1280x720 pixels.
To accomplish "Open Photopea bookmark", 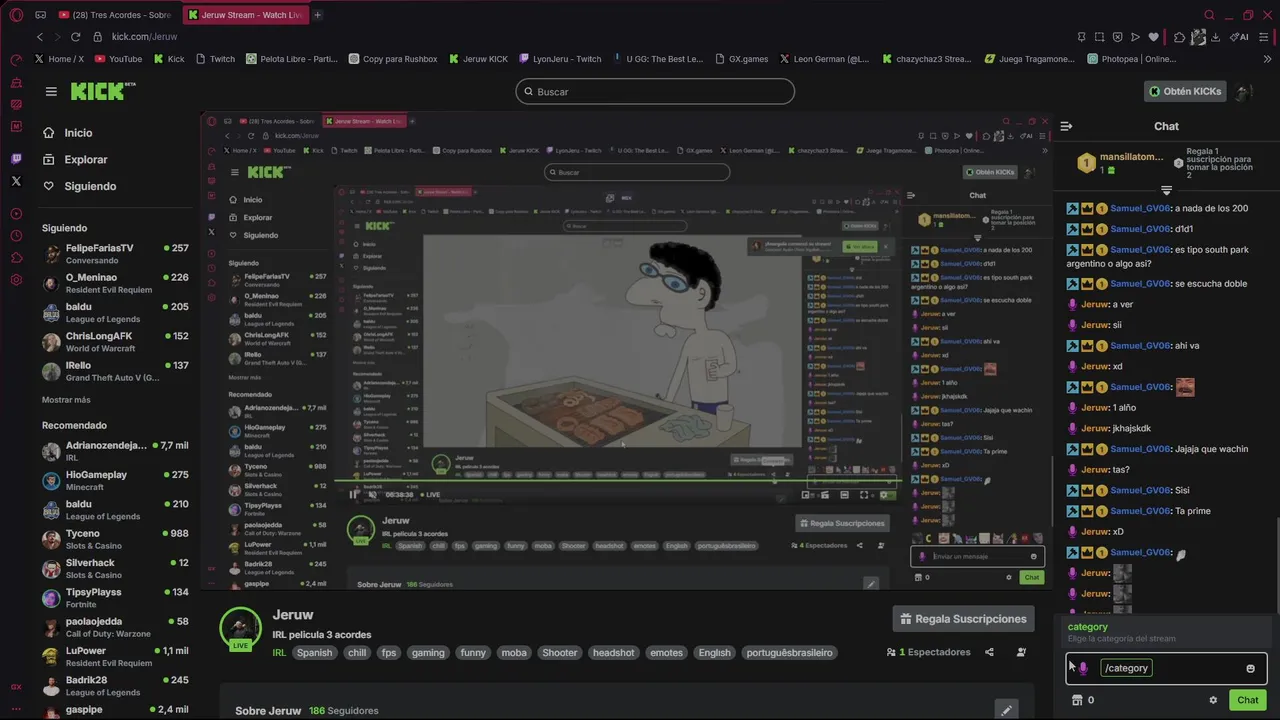I will pyautogui.click(x=1132, y=59).
